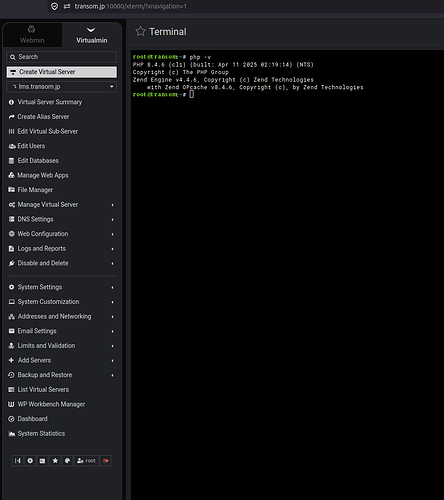The width and height of the screenshot is (444, 500).
Task: Click the WP Workbench Manager icon
Action: point(11,404)
